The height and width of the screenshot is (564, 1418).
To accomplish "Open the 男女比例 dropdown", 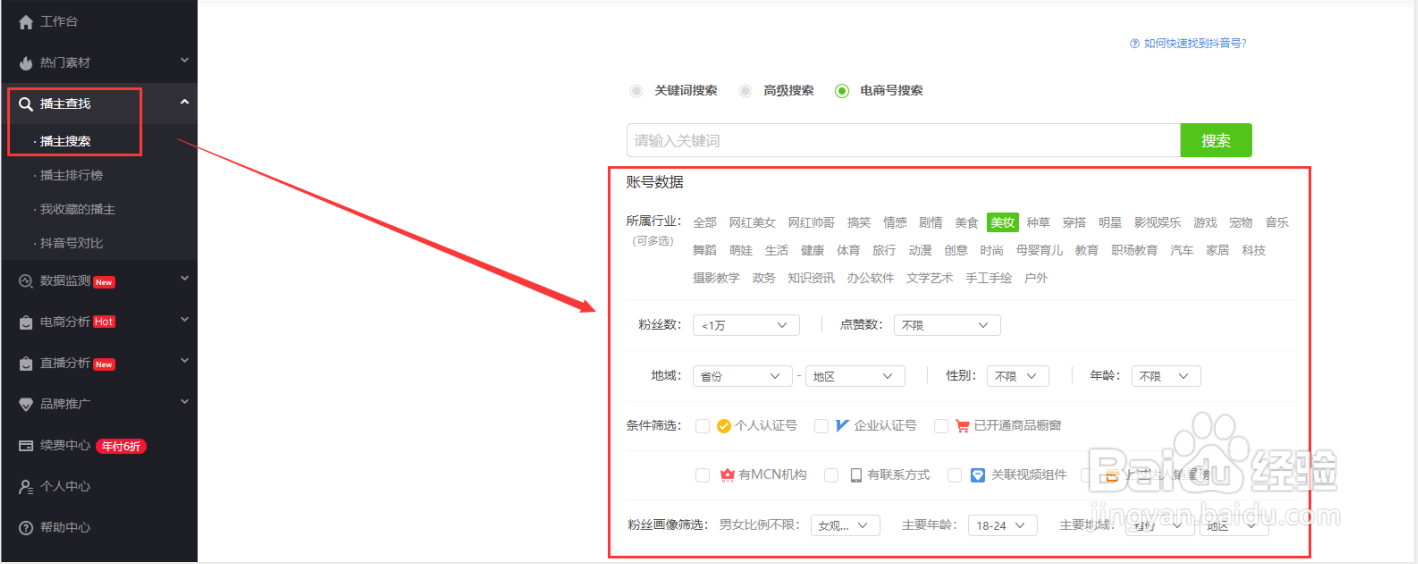I will pyautogui.click(x=846, y=525).
